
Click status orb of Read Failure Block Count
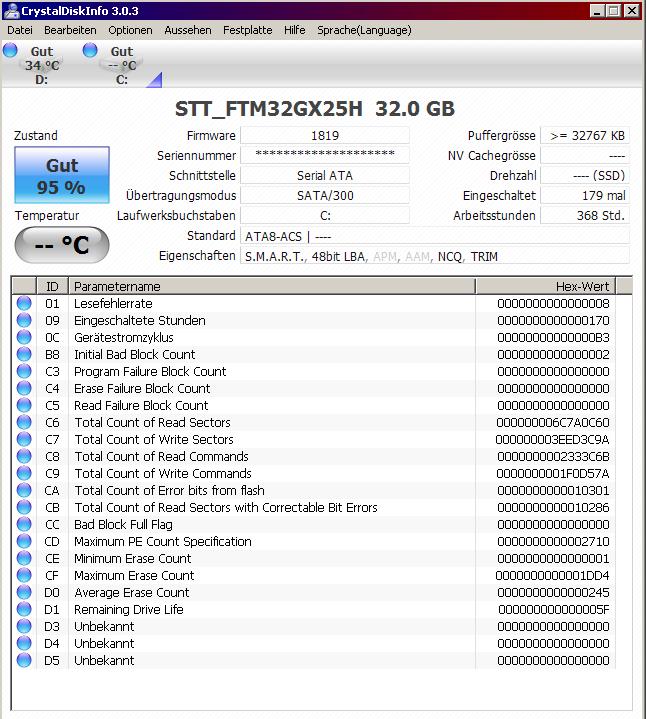click(24, 405)
